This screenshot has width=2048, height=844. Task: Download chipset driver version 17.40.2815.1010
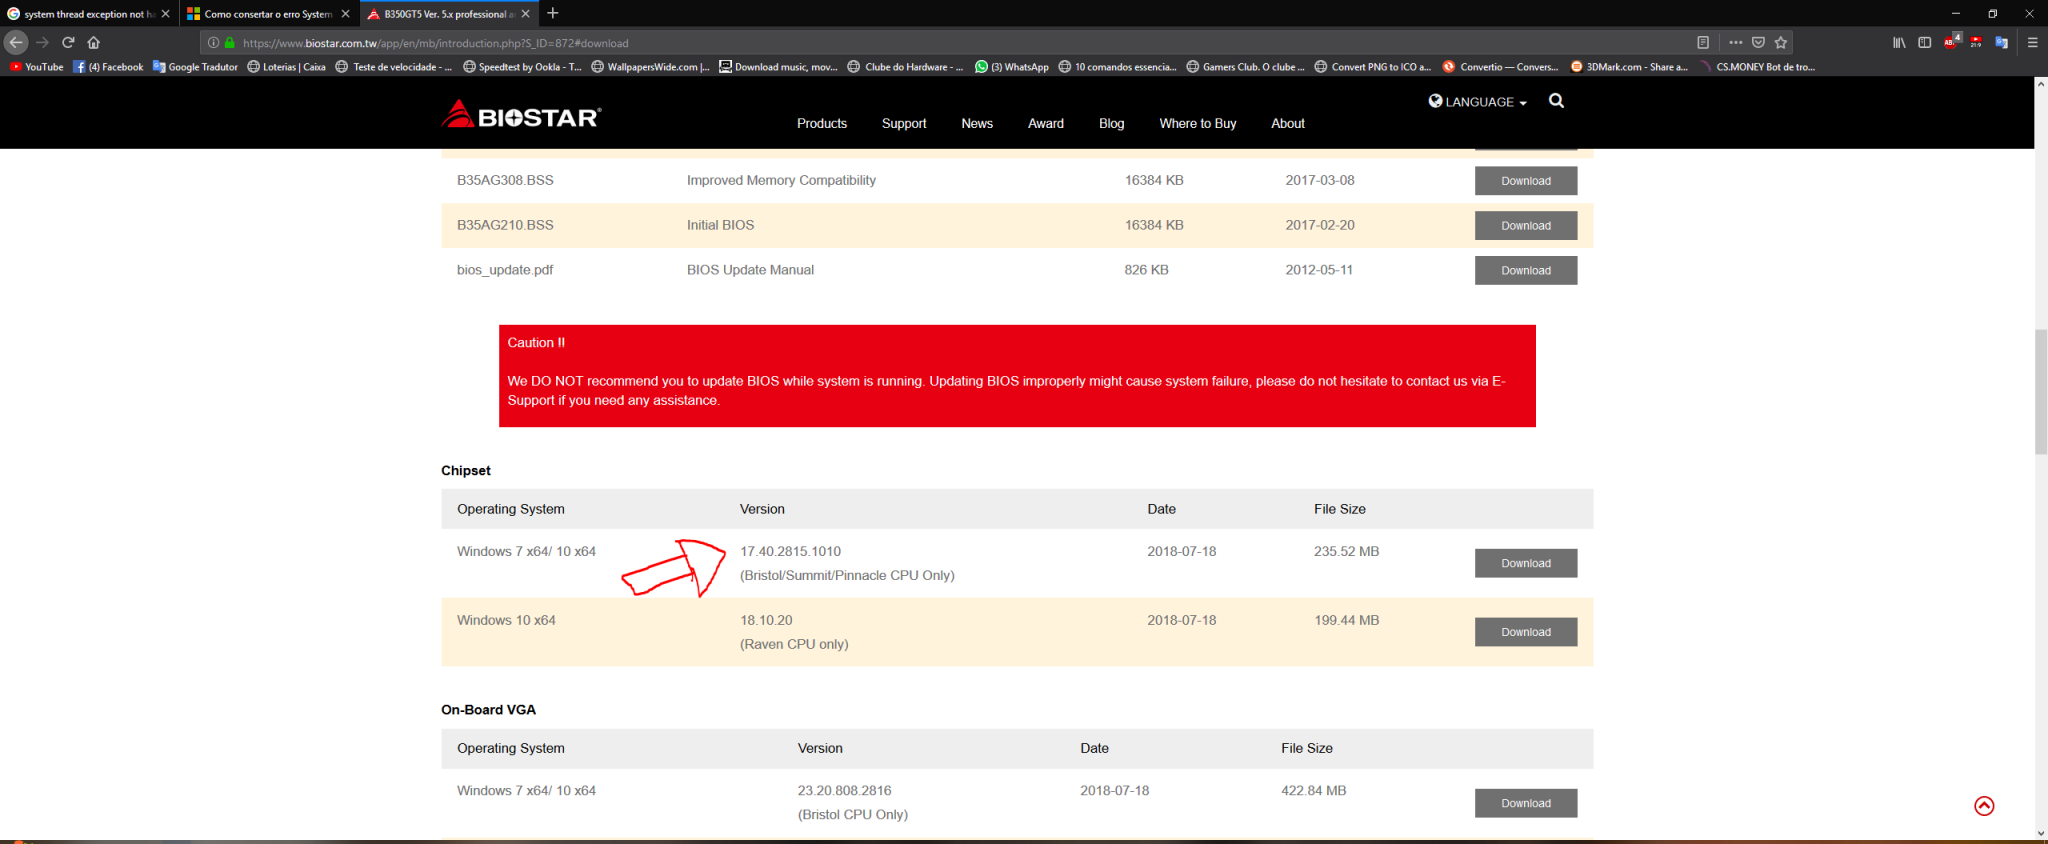pos(1526,564)
